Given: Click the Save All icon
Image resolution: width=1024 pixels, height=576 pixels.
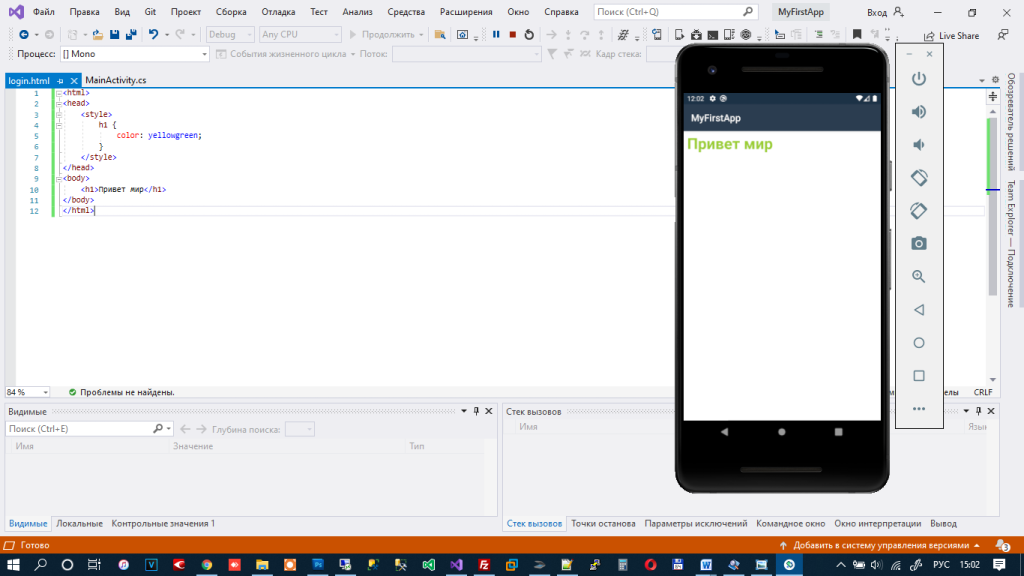Looking at the screenshot, I should pos(131,35).
